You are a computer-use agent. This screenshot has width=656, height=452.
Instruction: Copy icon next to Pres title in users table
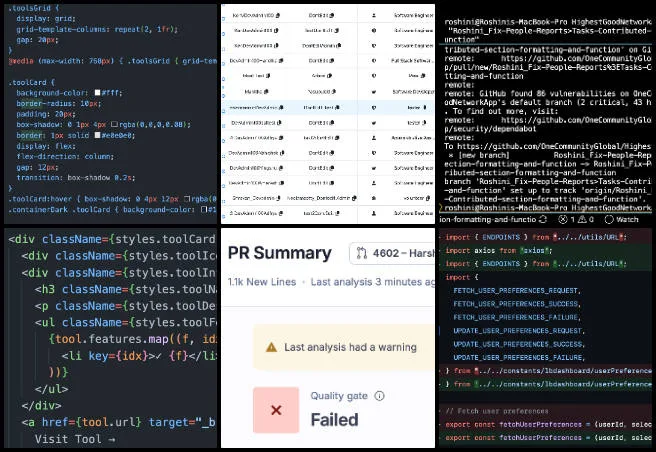423,76
